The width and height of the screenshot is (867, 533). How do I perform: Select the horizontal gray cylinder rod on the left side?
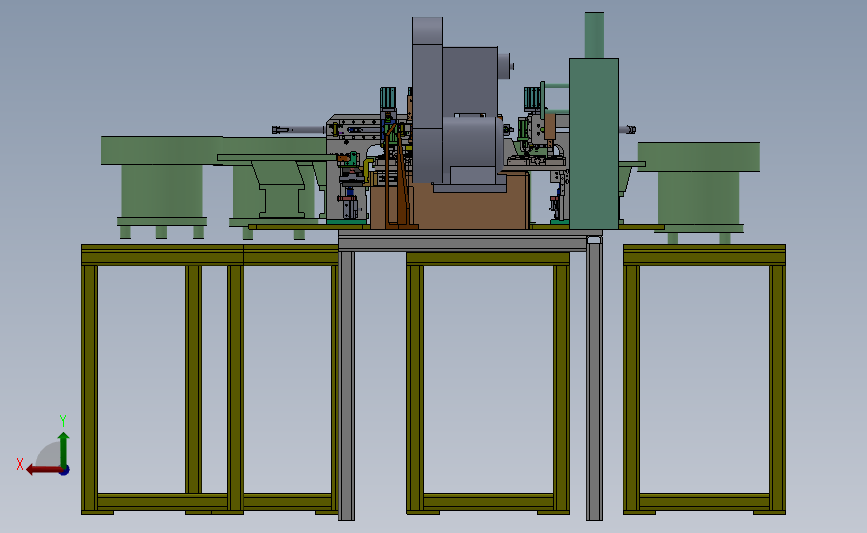coord(299,130)
